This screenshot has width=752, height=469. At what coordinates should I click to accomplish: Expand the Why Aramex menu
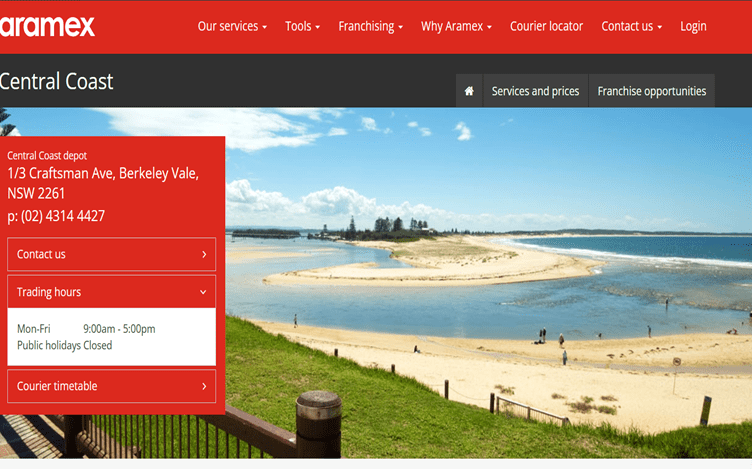[x=456, y=26]
